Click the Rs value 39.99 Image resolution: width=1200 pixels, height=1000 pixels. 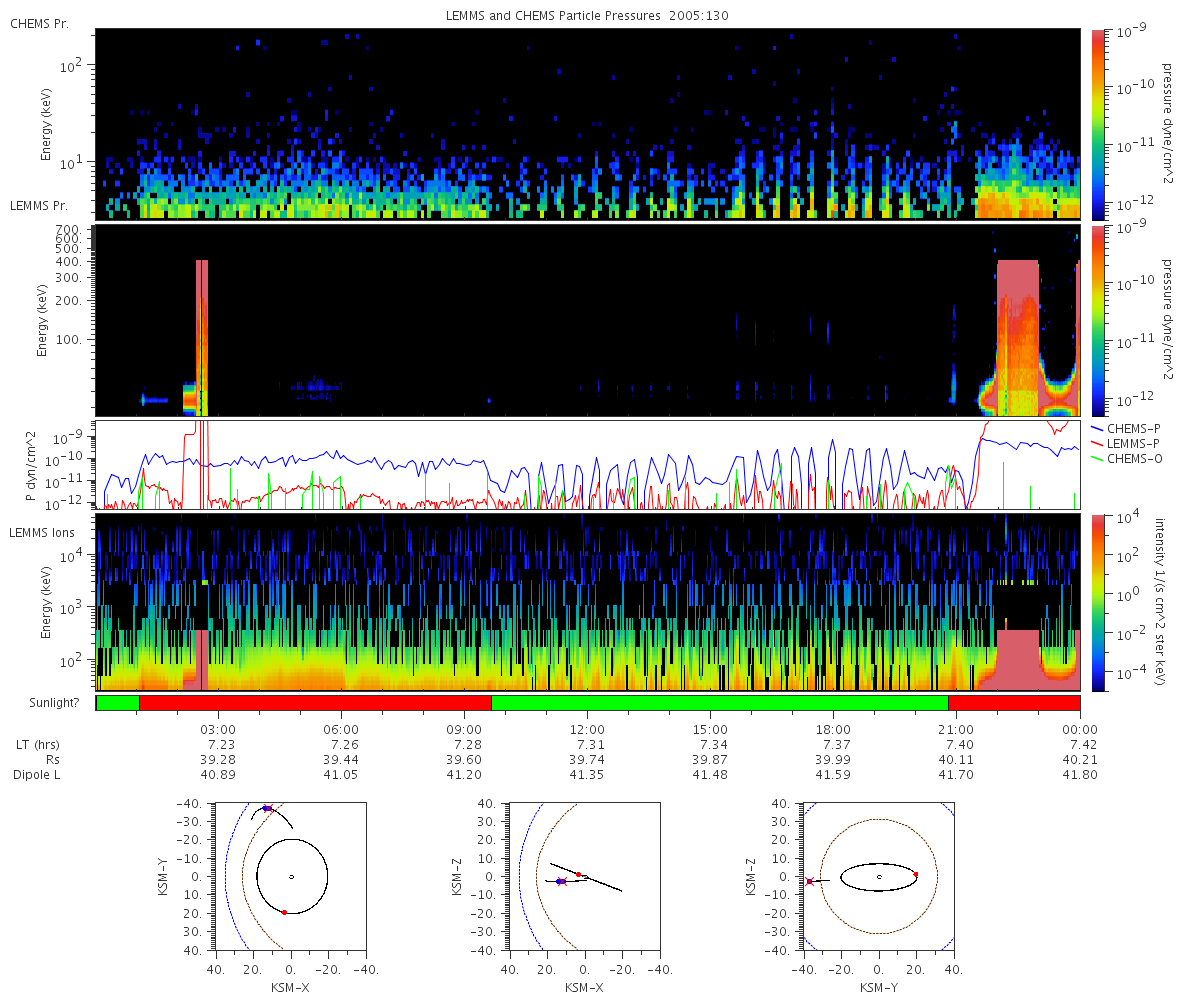tap(833, 760)
